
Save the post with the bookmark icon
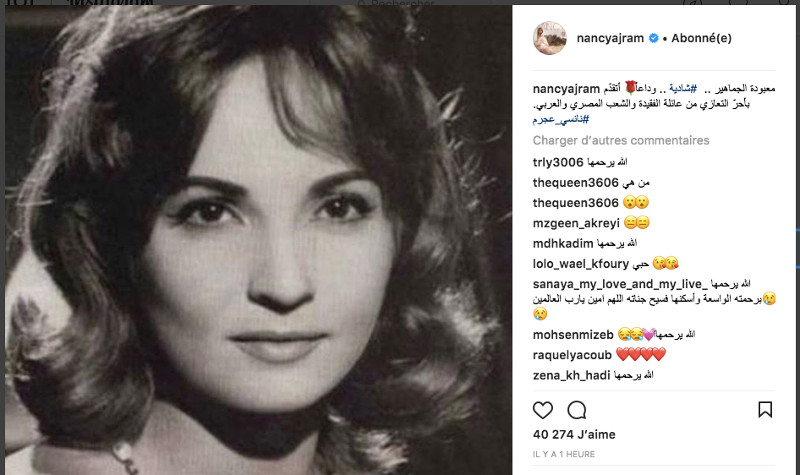pyautogui.click(x=765, y=410)
